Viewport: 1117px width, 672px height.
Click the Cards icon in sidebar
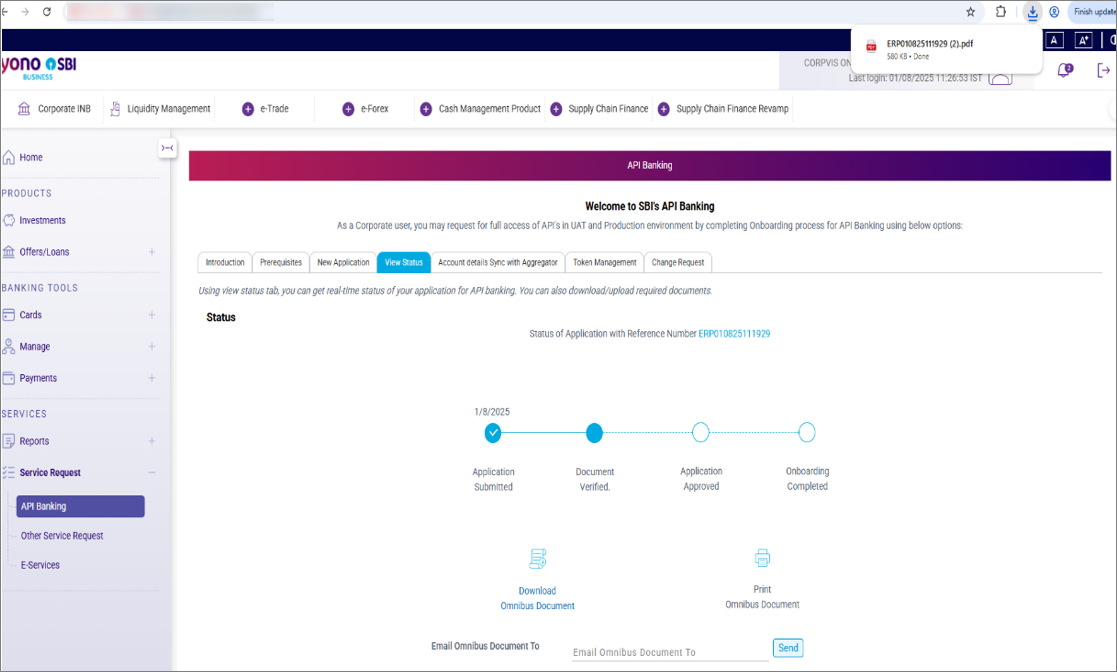click(x=9, y=314)
